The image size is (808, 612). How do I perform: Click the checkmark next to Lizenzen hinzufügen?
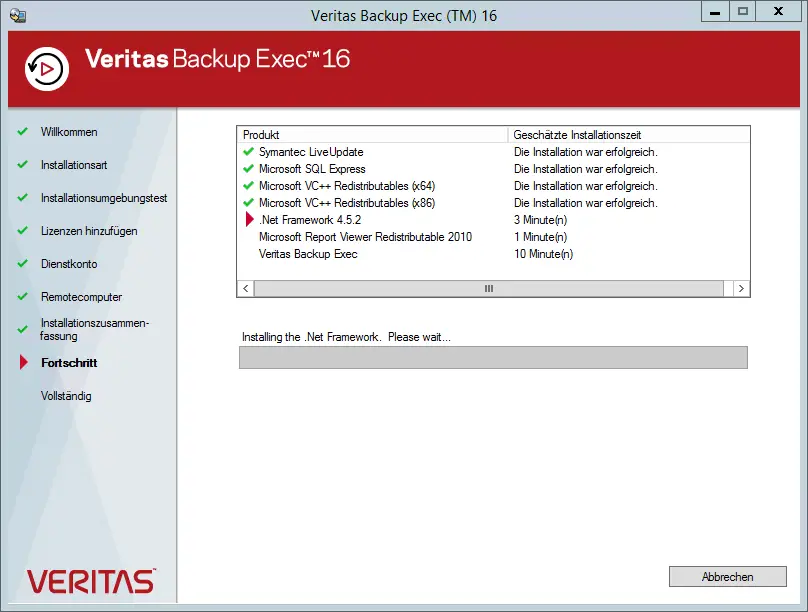coord(22,230)
